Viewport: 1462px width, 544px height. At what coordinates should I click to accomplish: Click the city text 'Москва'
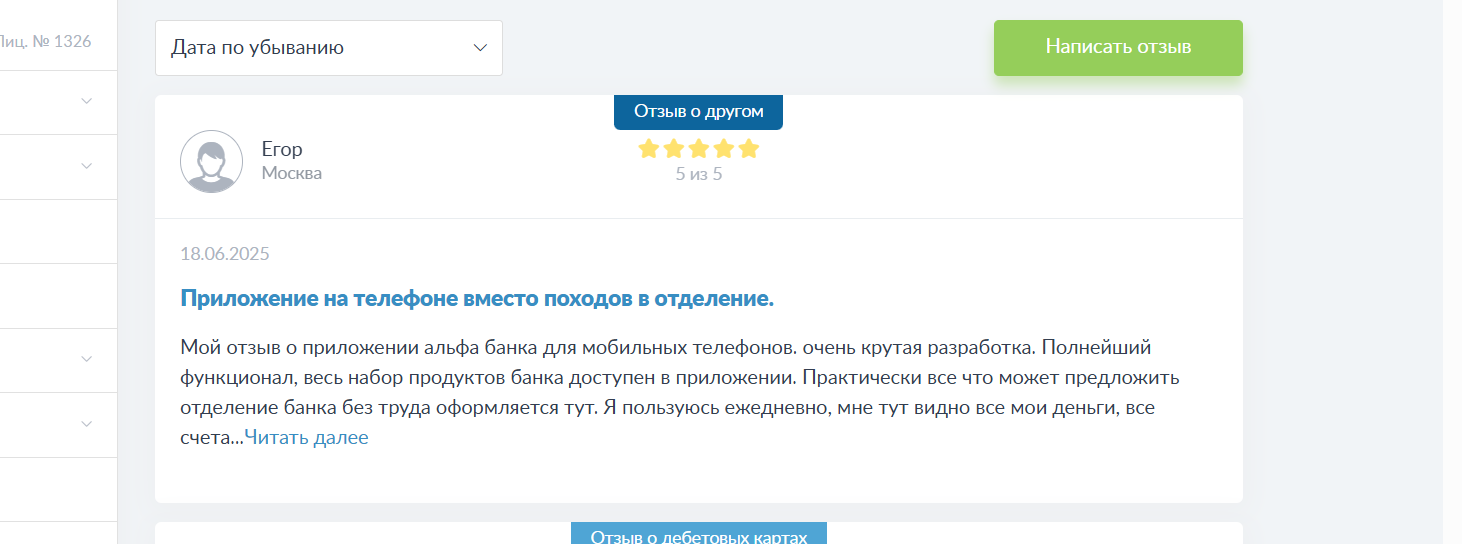click(x=292, y=173)
